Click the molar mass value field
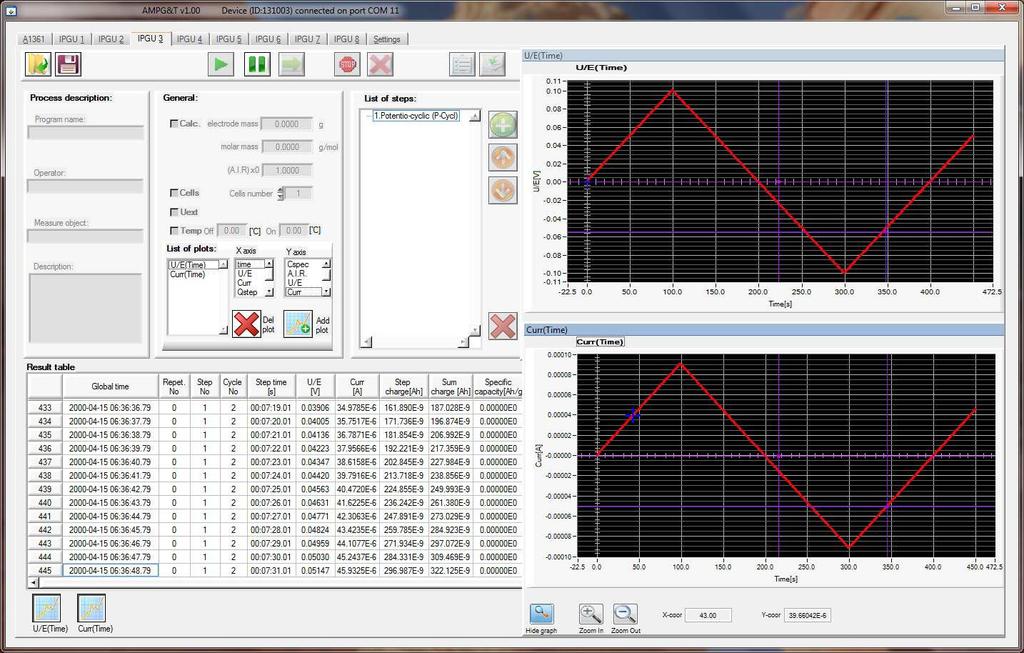 tap(287, 147)
